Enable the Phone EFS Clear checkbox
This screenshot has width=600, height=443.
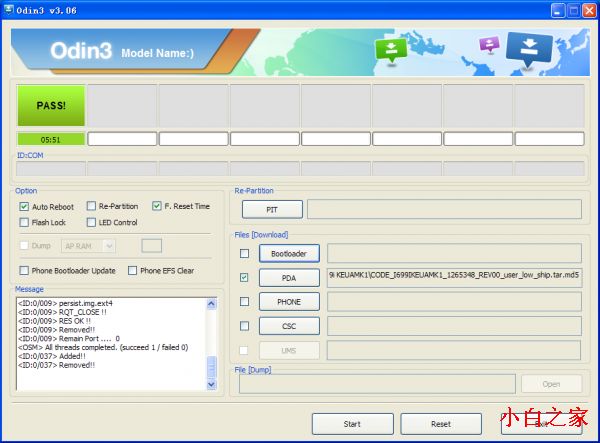click(132, 270)
